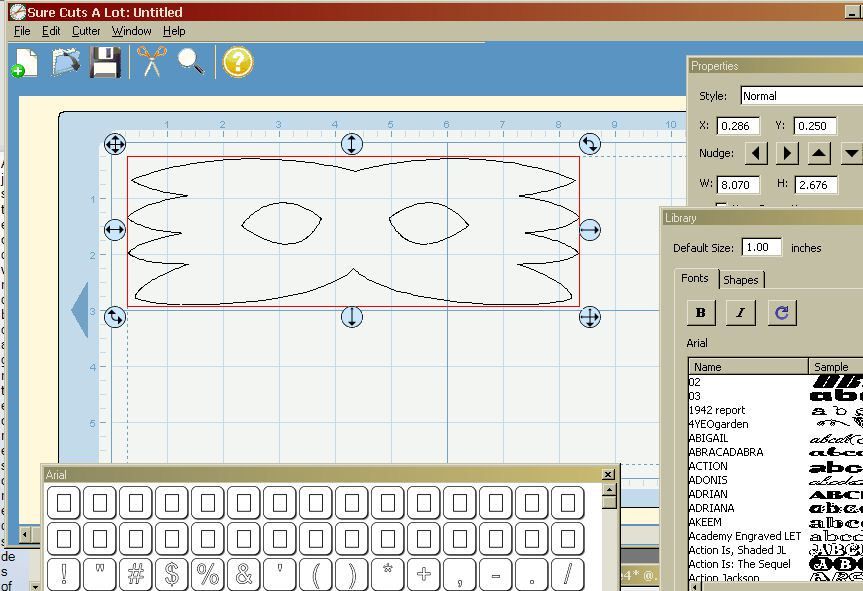Insert the ampersand character key
863x591 pixels.
pos(244,574)
